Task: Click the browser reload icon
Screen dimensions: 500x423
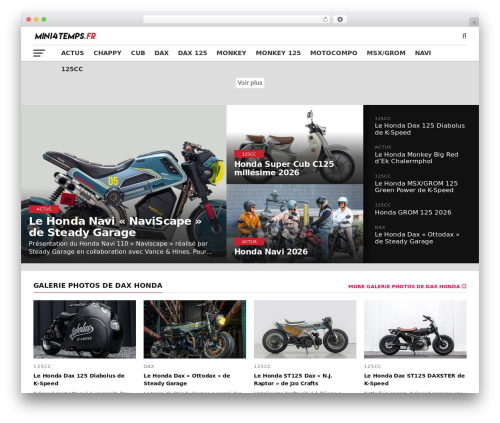Action: tap(325, 20)
